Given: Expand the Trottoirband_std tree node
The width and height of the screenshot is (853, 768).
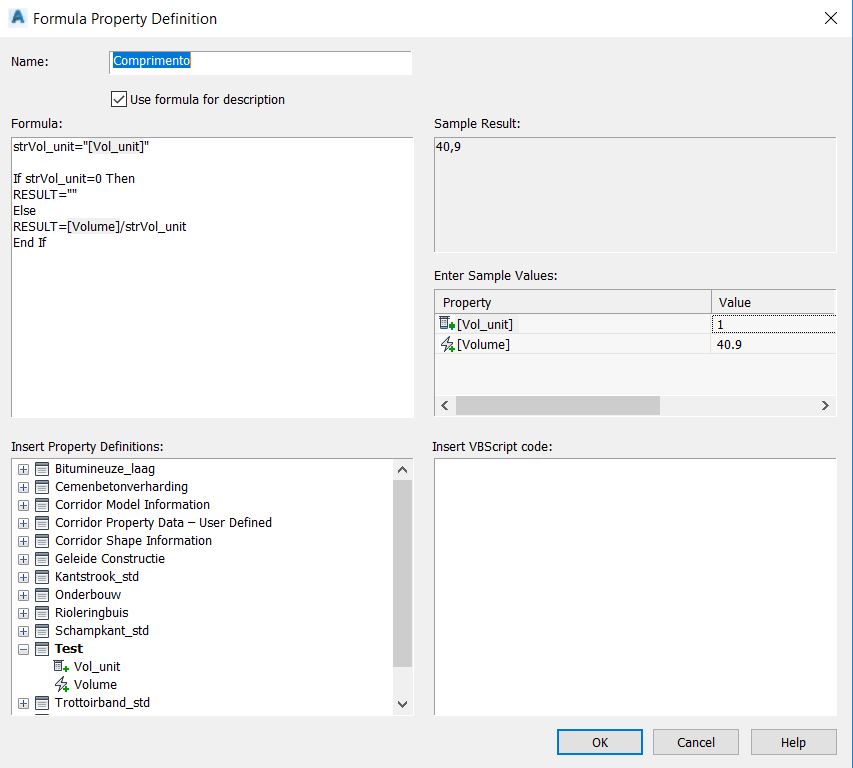Looking at the screenshot, I should (x=23, y=703).
